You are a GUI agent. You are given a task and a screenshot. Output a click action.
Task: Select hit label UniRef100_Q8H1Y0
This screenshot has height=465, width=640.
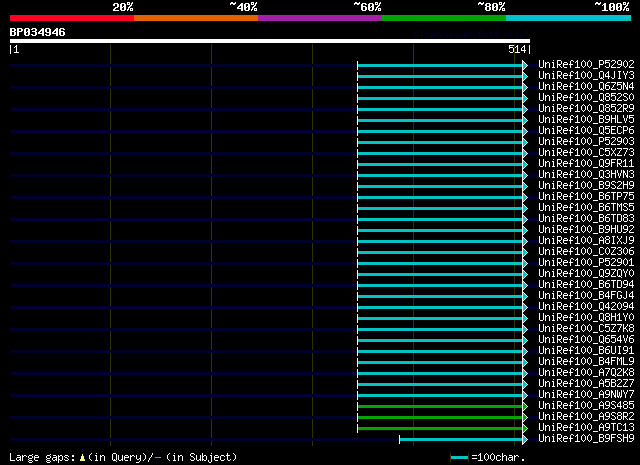pos(586,318)
